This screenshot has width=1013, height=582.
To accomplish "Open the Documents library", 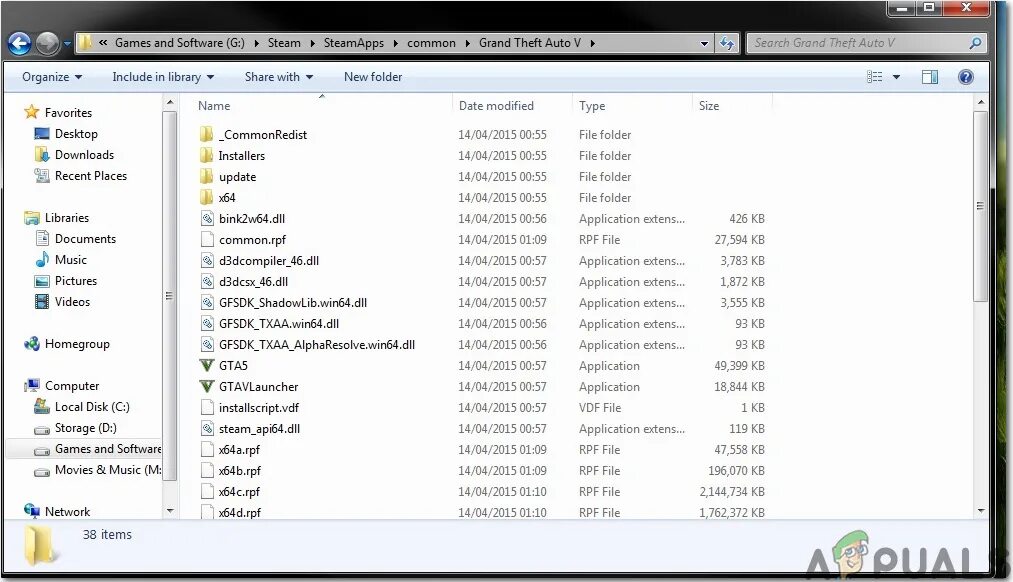I will point(85,239).
